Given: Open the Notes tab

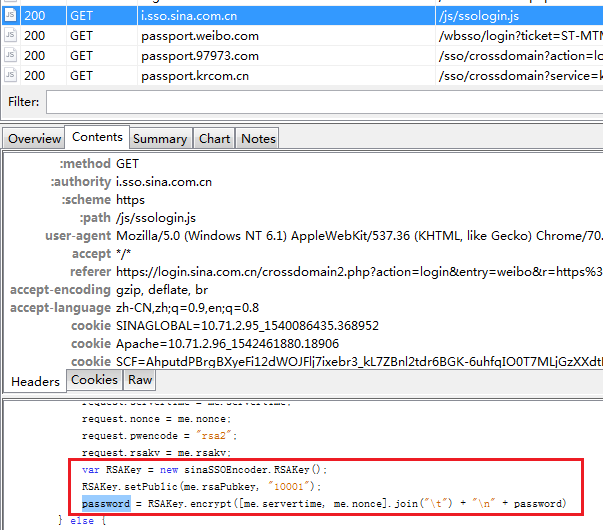Looking at the screenshot, I should 258,138.
